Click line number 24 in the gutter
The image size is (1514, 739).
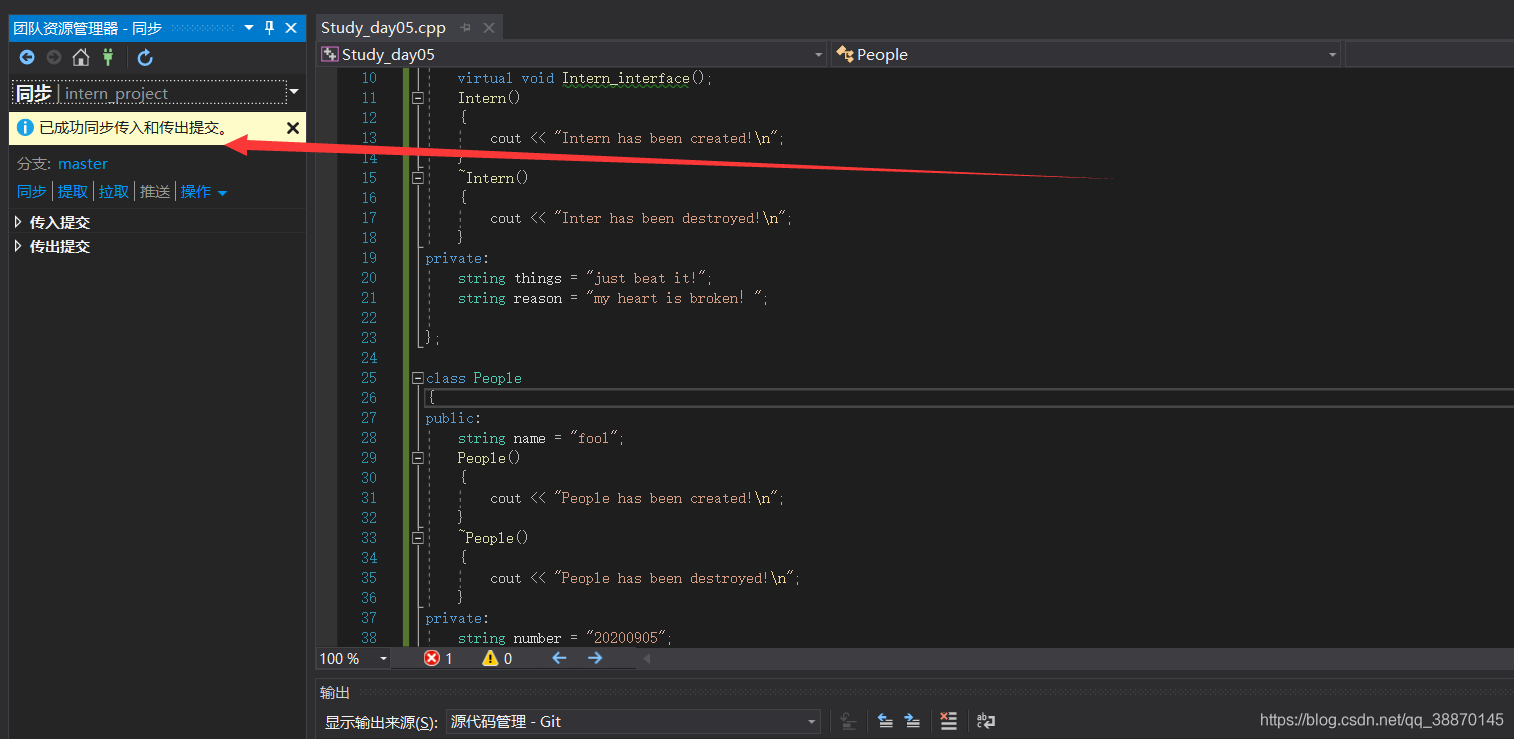coord(369,358)
